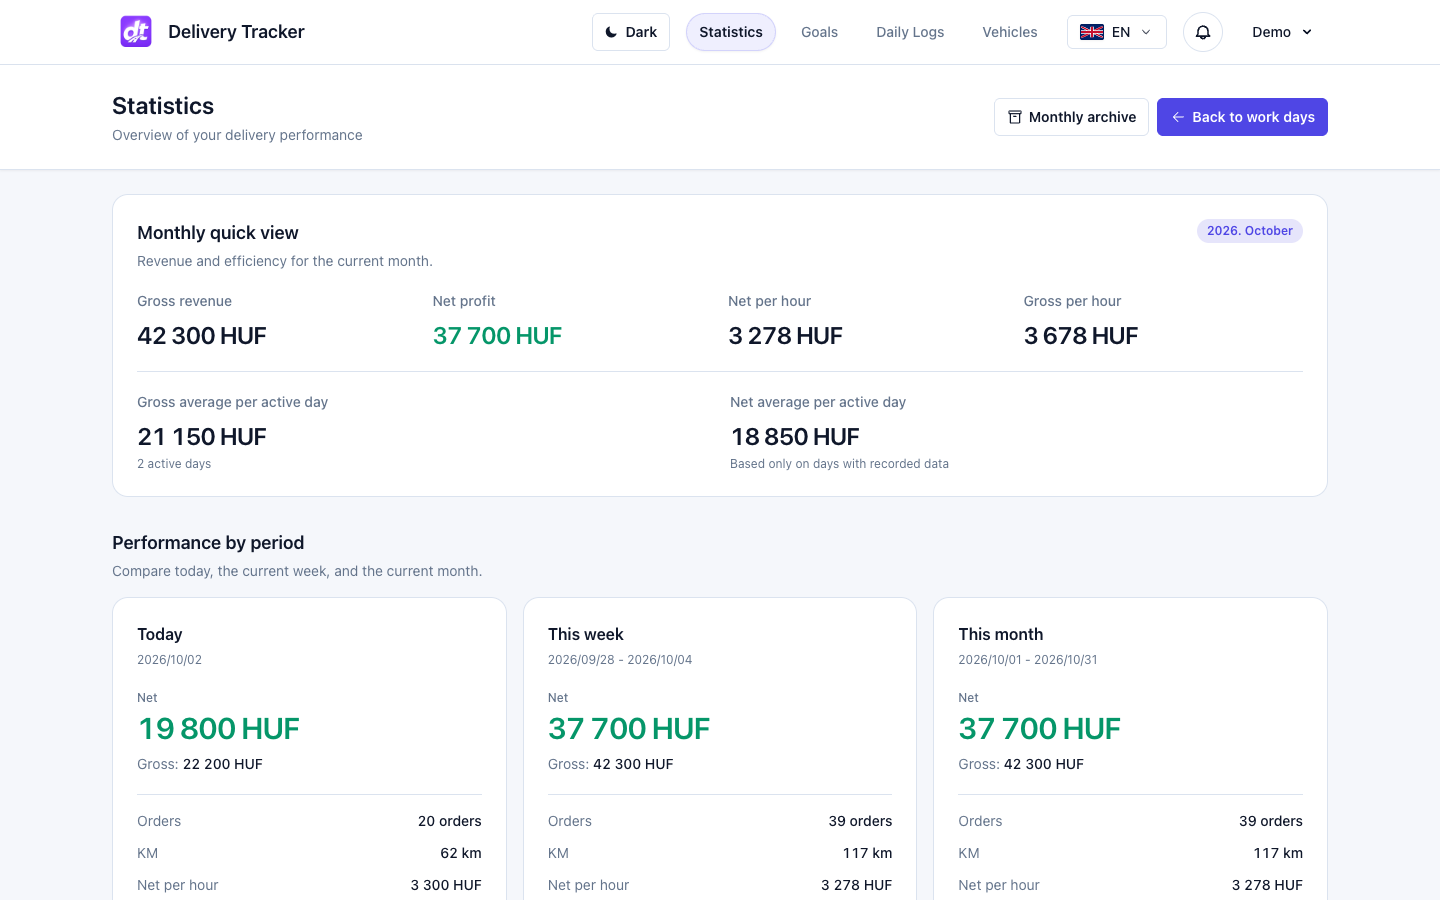Click Back to work days button
Image resolution: width=1440 pixels, height=900 pixels.
[x=1242, y=117]
